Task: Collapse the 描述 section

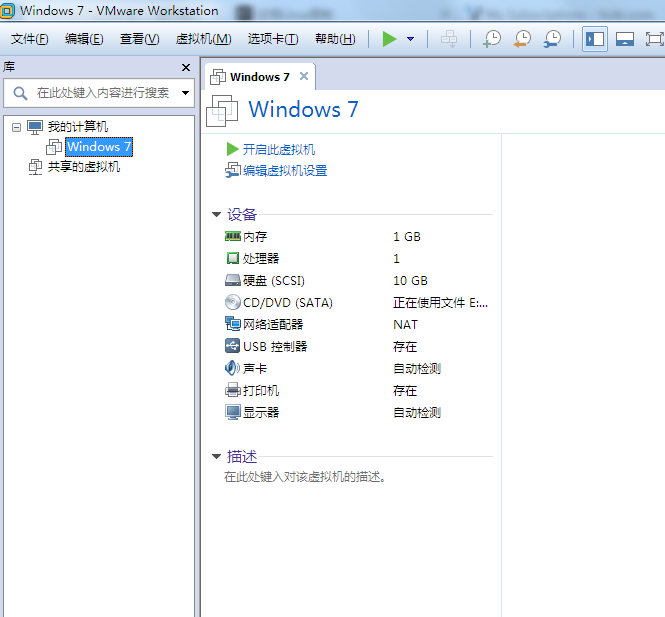Action: point(216,457)
